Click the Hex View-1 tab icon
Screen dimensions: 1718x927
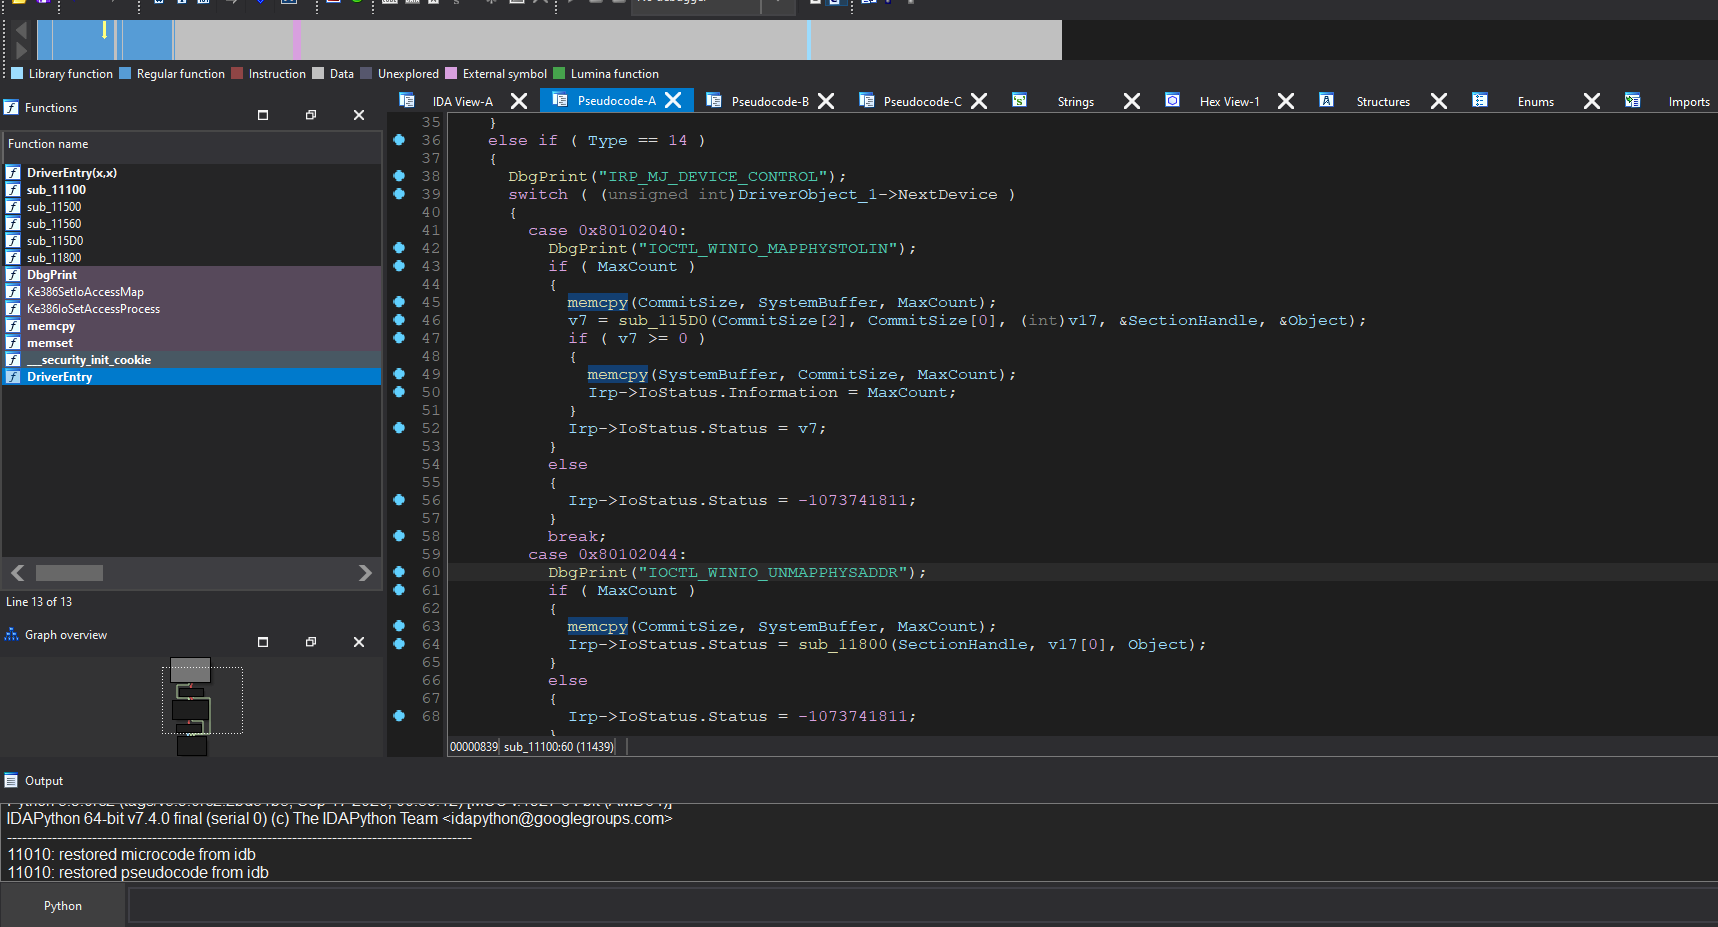pyautogui.click(x=1172, y=100)
